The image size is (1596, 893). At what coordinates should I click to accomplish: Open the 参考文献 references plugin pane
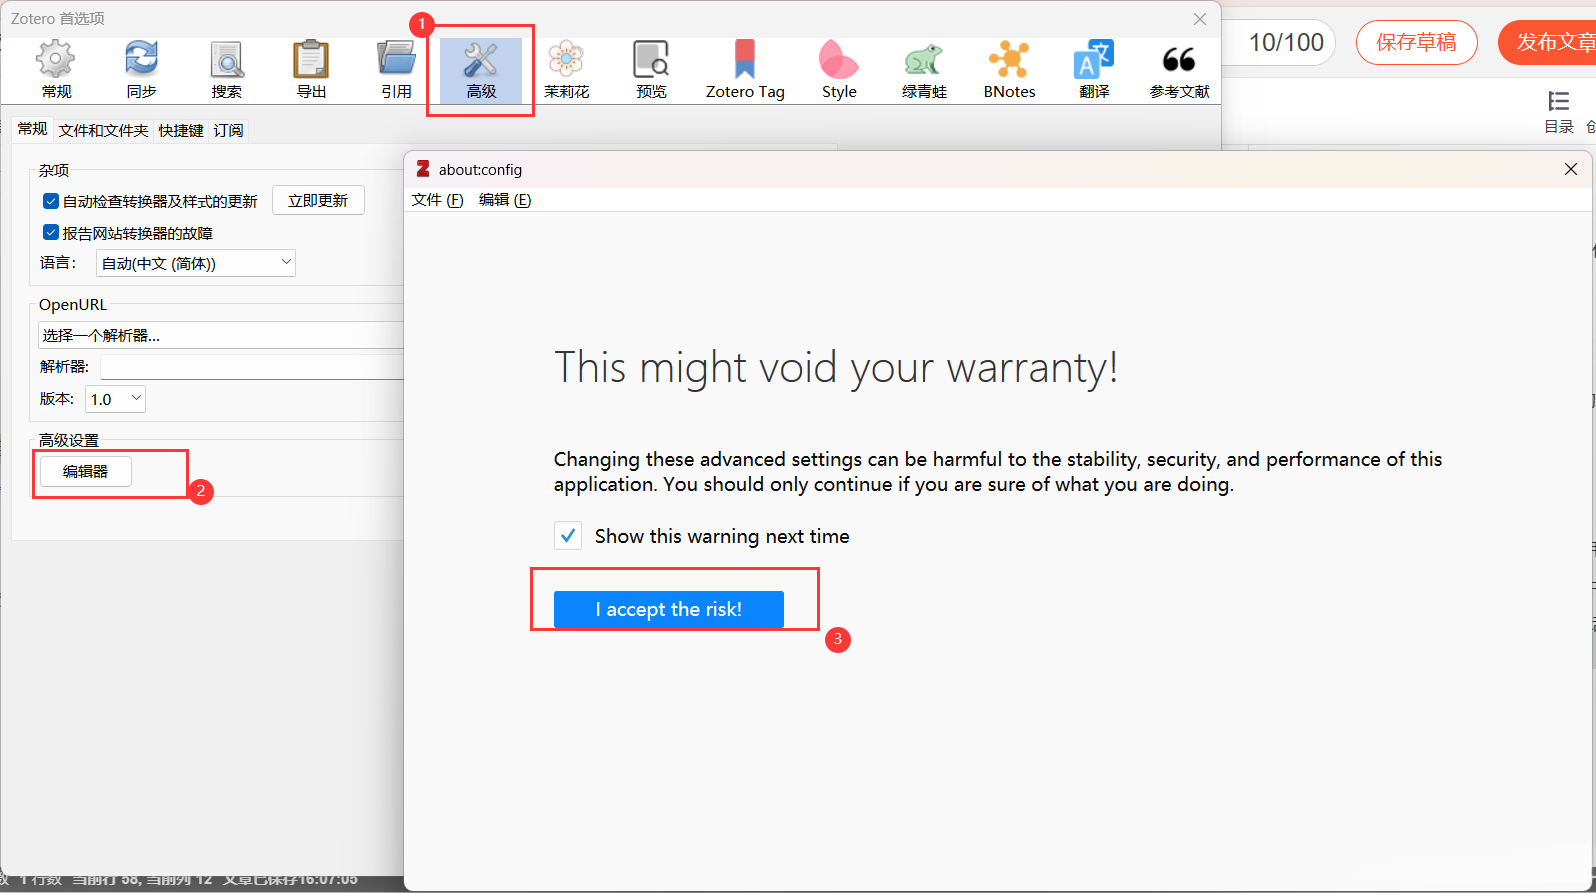(x=1179, y=70)
